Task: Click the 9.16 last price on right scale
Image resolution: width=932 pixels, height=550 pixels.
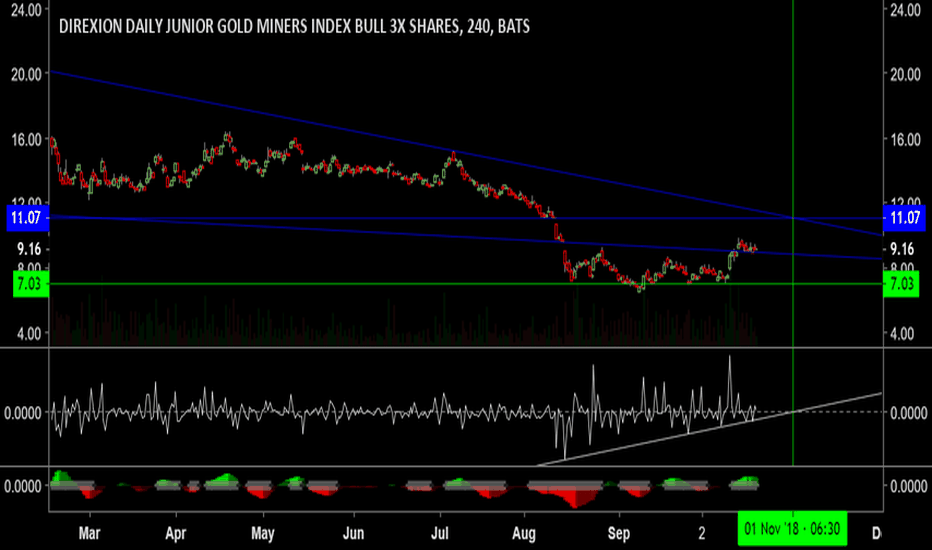Action: (x=902, y=249)
